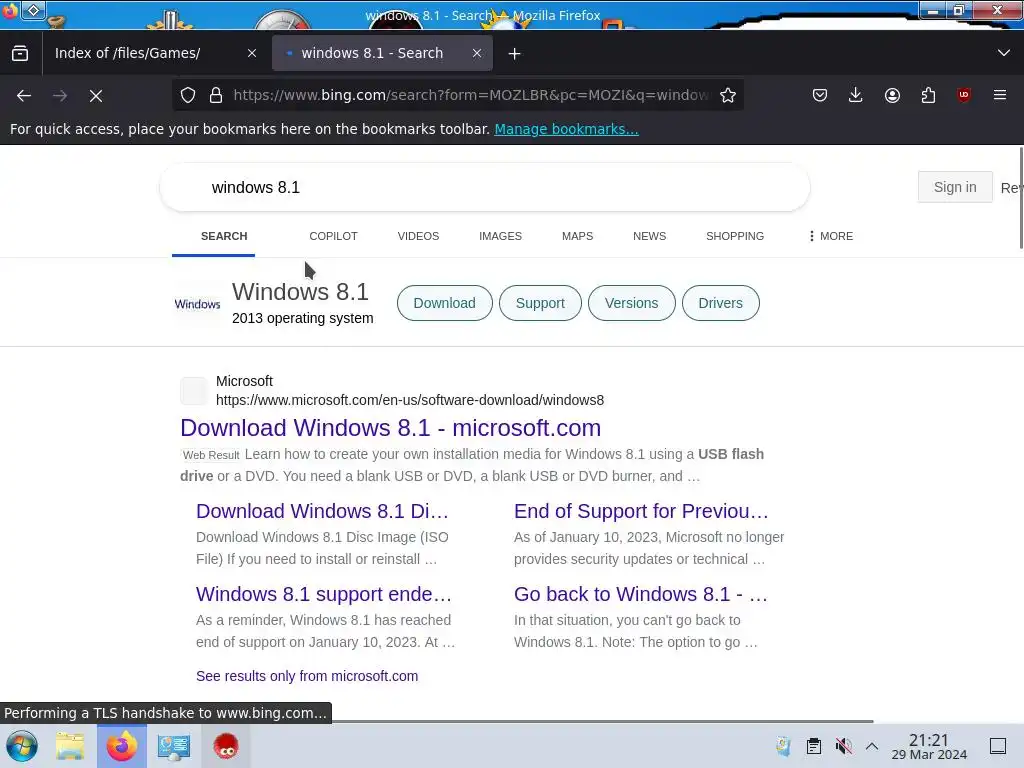Switch to the NEWS tab
The height and width of the screenshot is (768, 1024).
coord(649,236)
